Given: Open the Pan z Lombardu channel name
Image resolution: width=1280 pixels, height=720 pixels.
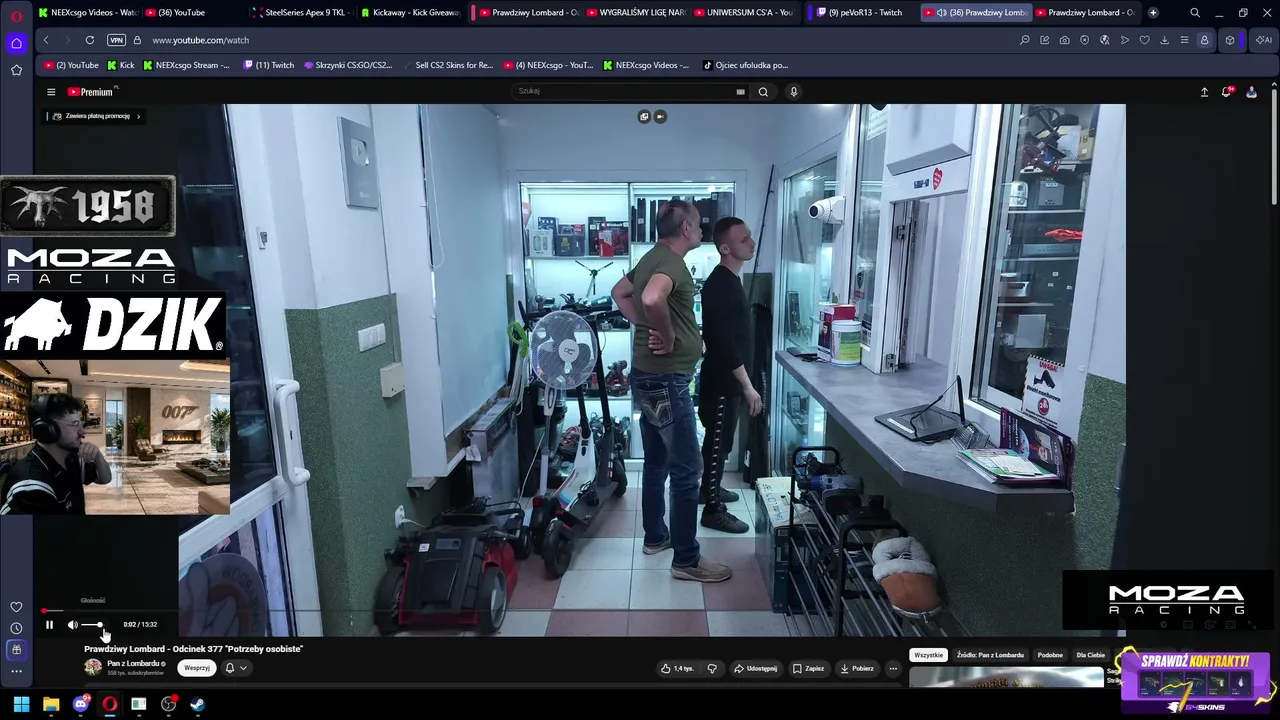Looking at the screenshot, I should click(x=135, y=663).
